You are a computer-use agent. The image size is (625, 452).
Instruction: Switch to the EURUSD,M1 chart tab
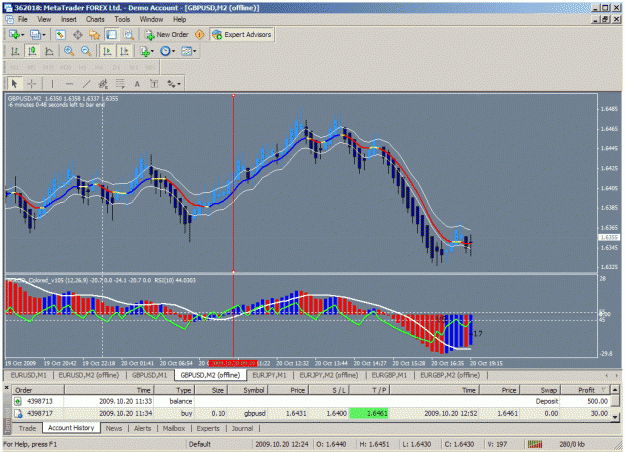pyautogui.click(x=29, y=375)
